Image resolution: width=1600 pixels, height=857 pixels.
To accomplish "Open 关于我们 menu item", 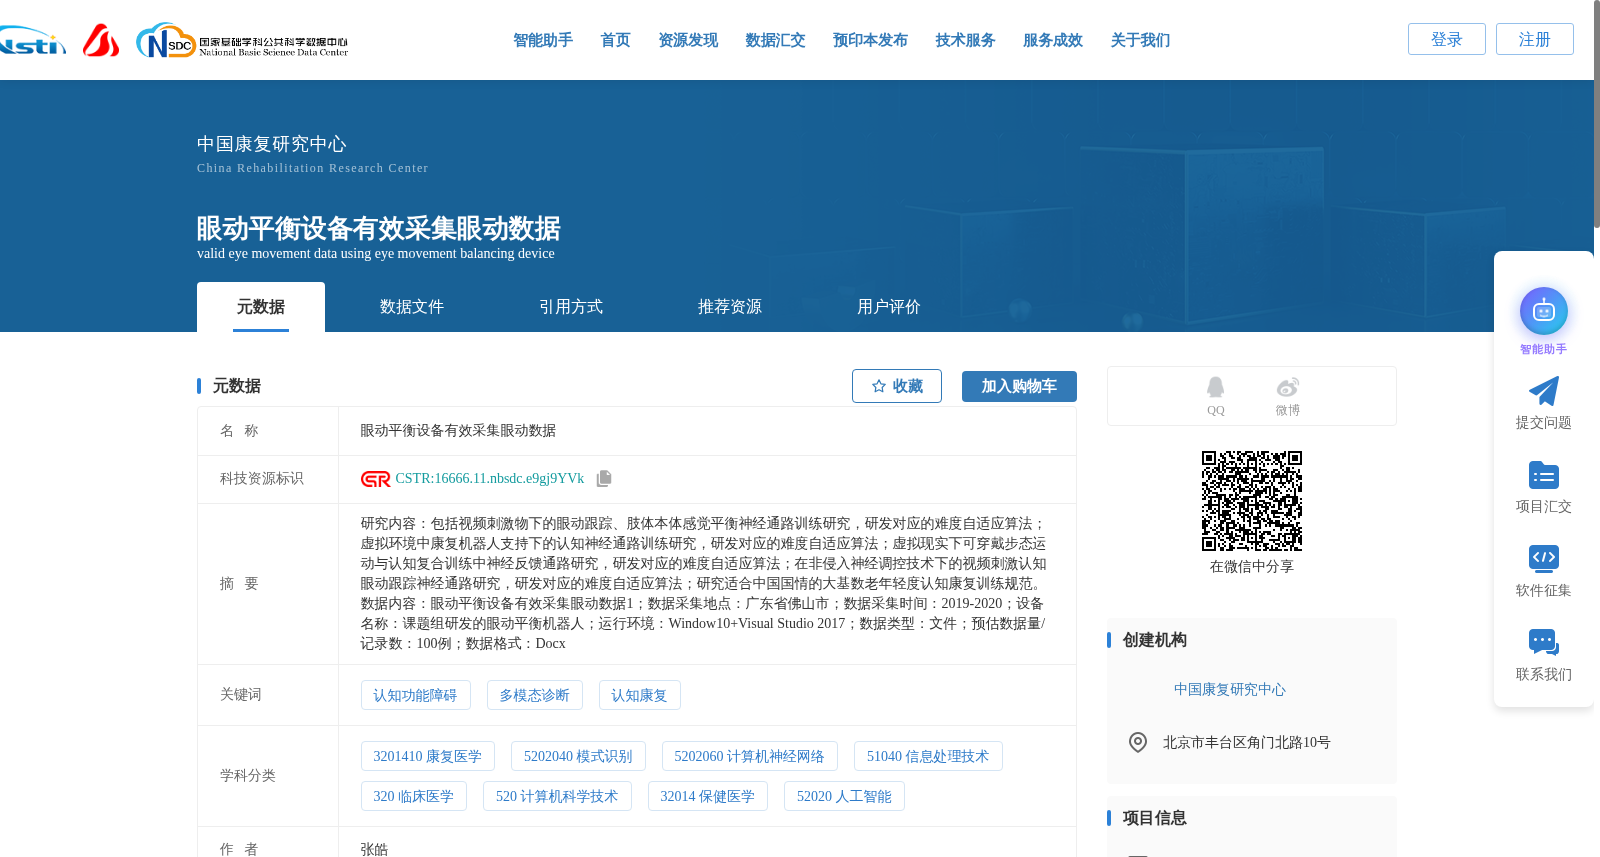I will coord(1140,40).
